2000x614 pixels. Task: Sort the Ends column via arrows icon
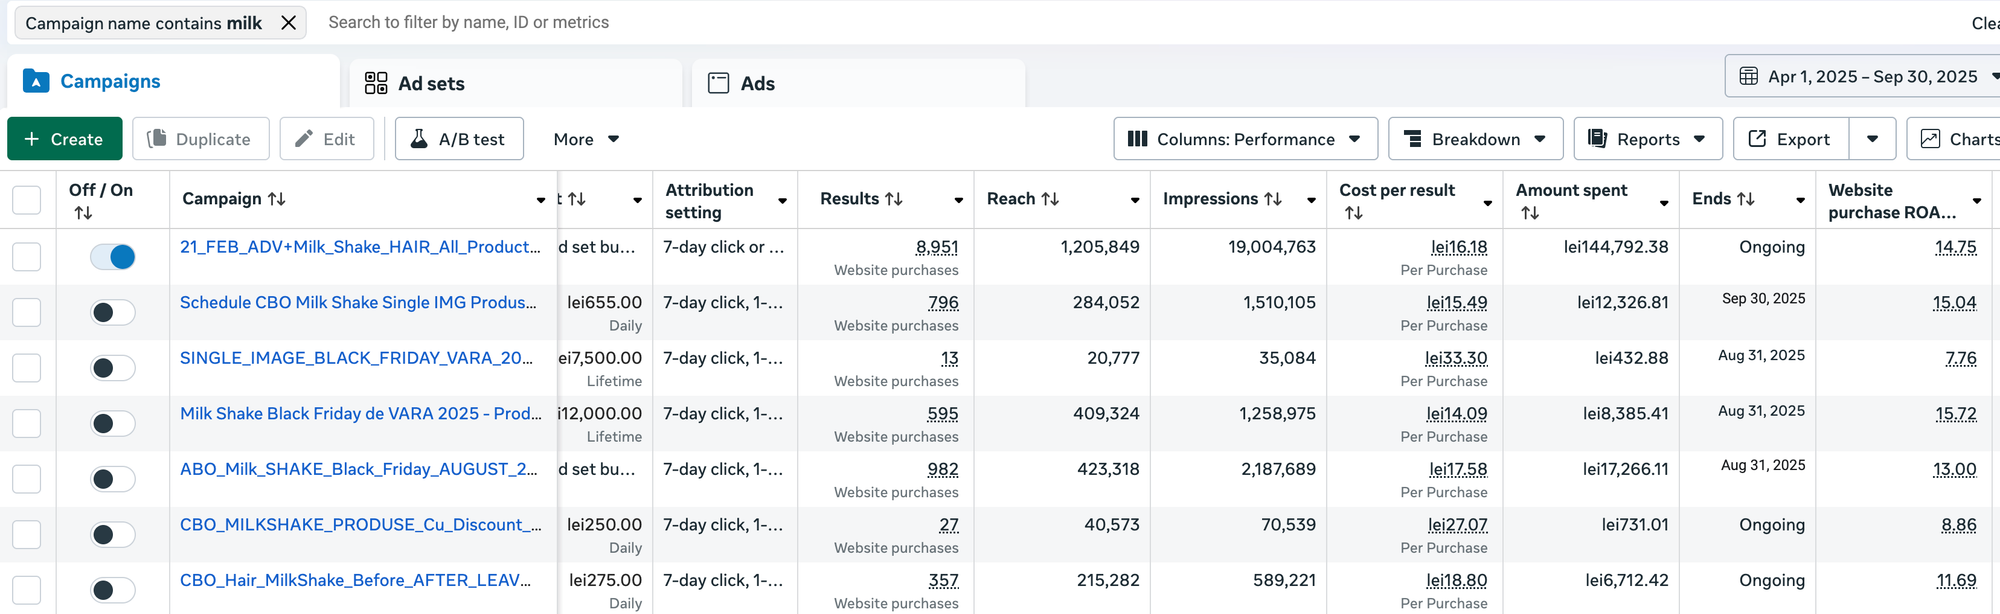[1746, 199]
